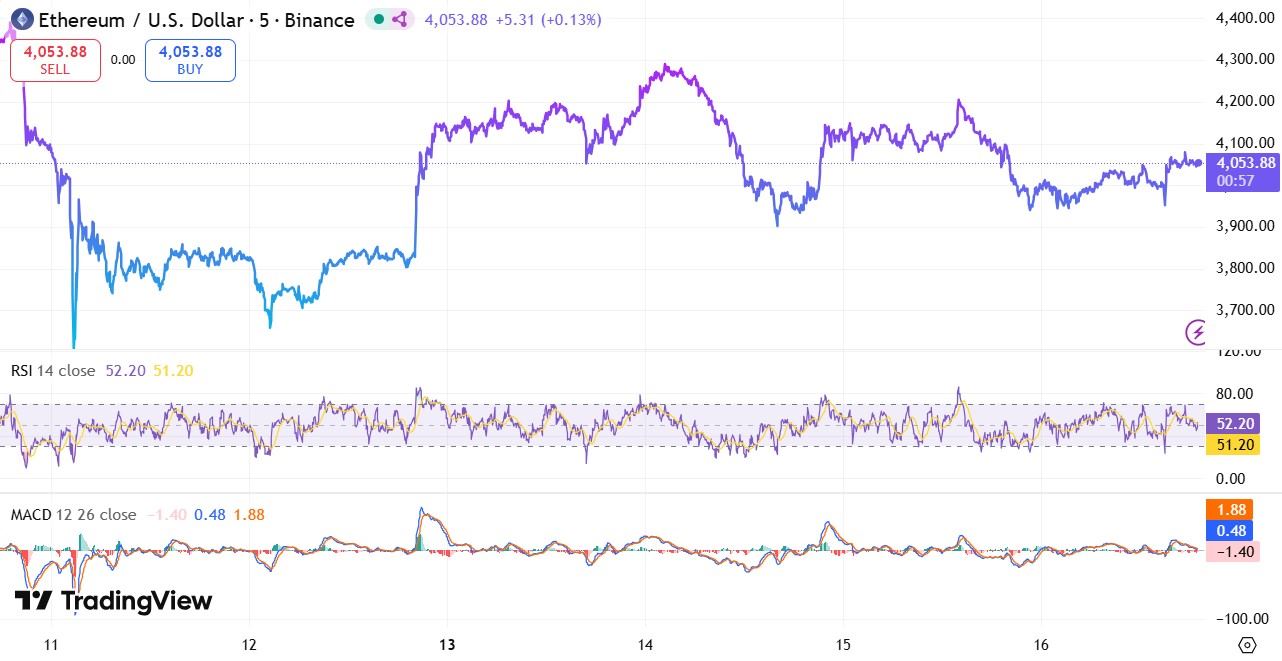Screen dimensions: 1282x661
Task: Click the purple connected-nodes data icon
Action: pos(399,19)
